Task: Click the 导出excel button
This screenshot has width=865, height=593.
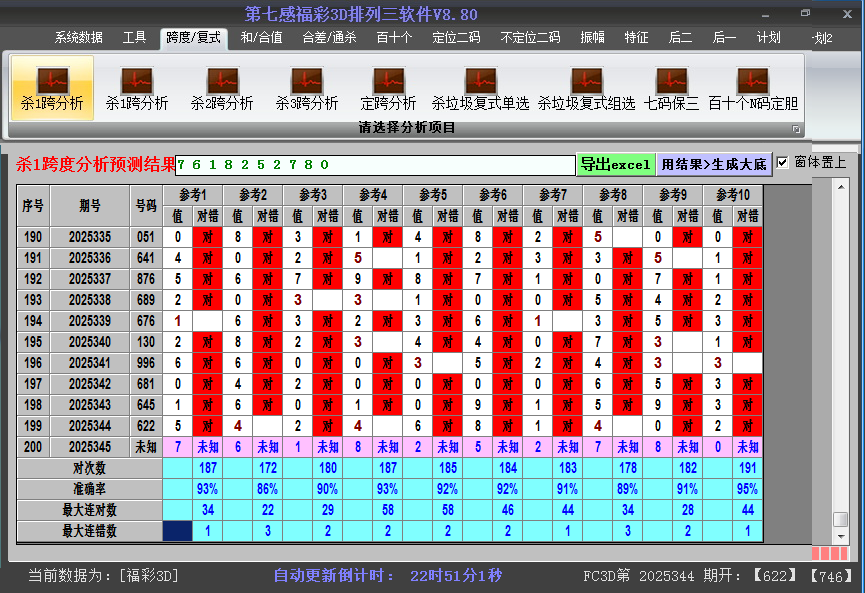Action: click(x=616, y=164)
